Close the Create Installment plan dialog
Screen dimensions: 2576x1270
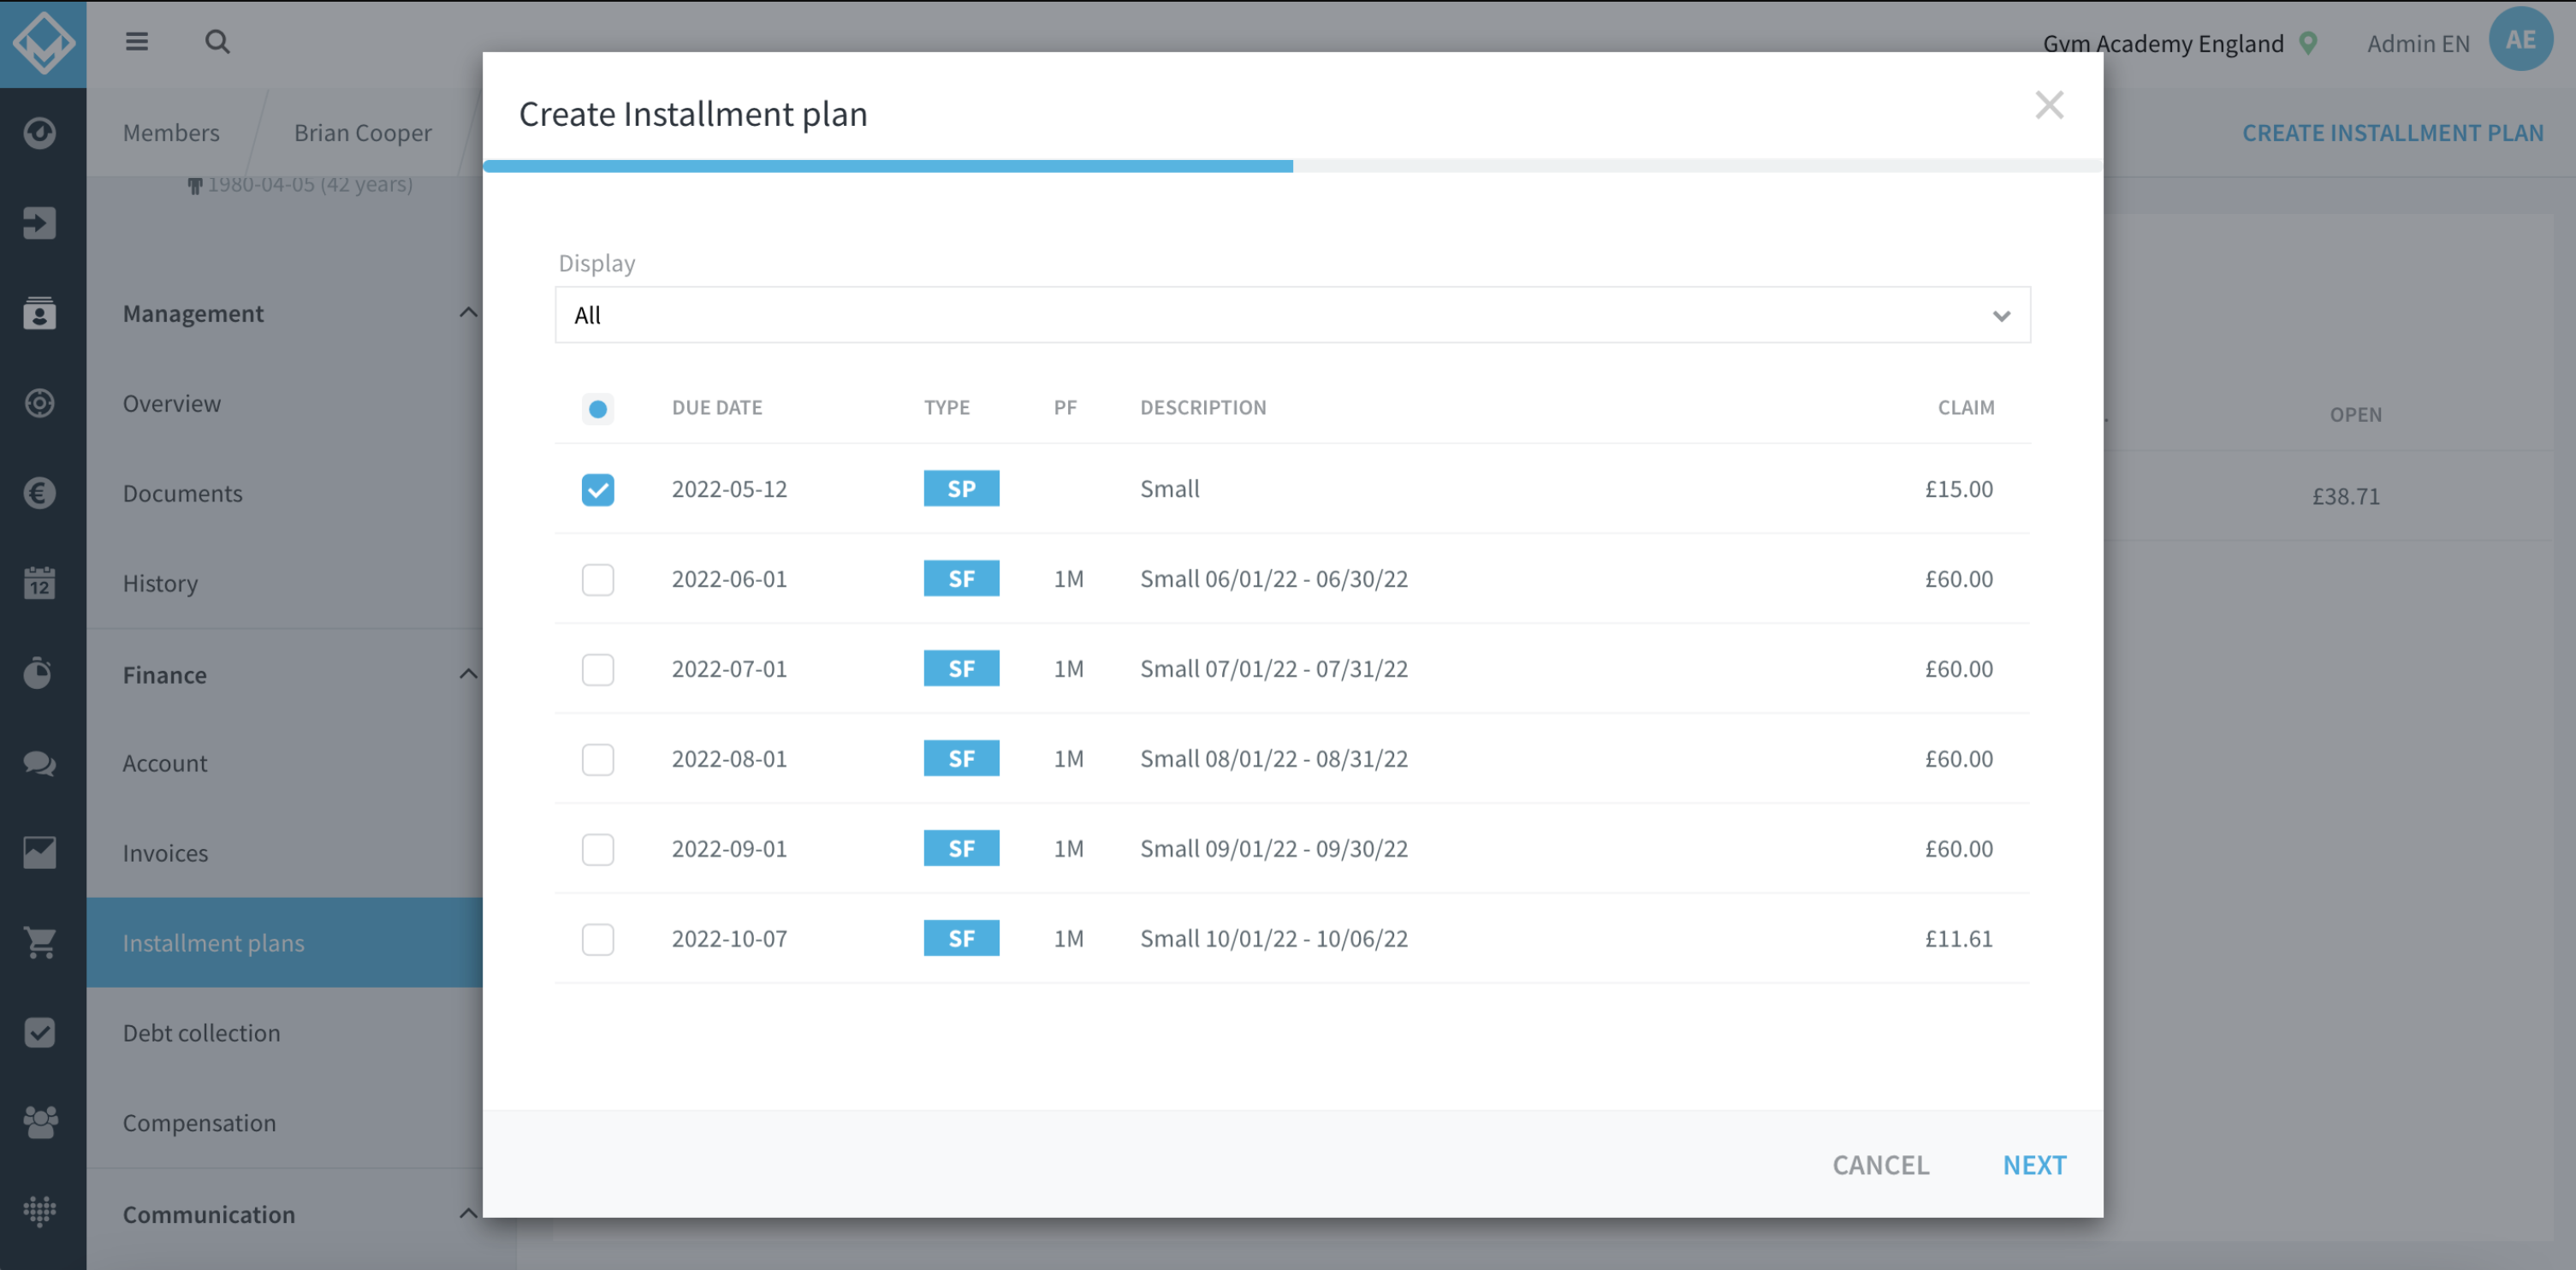click(2049, 105)
